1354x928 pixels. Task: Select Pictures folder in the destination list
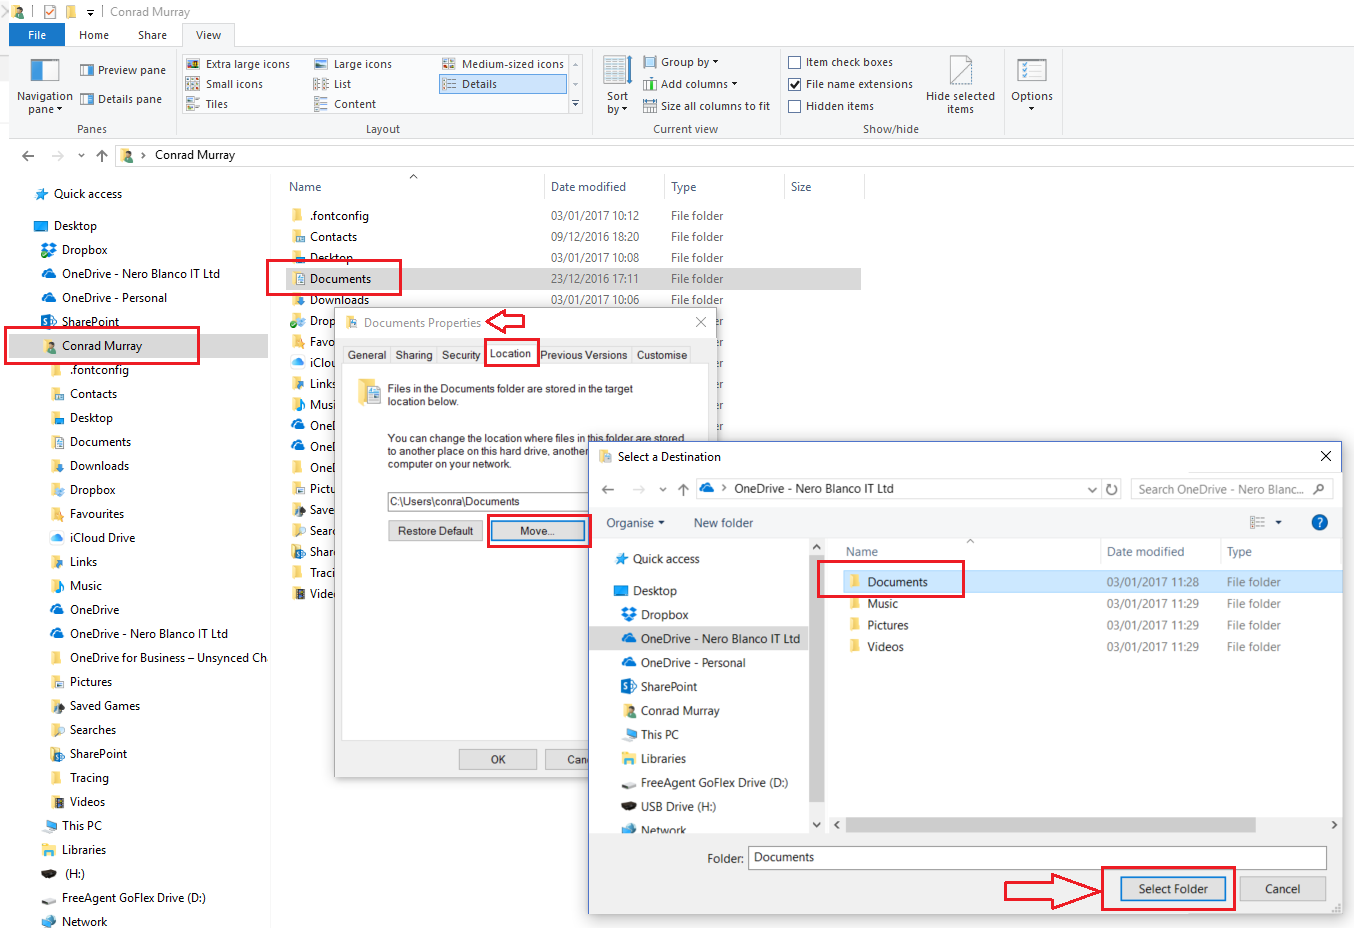tap(888, 625)
